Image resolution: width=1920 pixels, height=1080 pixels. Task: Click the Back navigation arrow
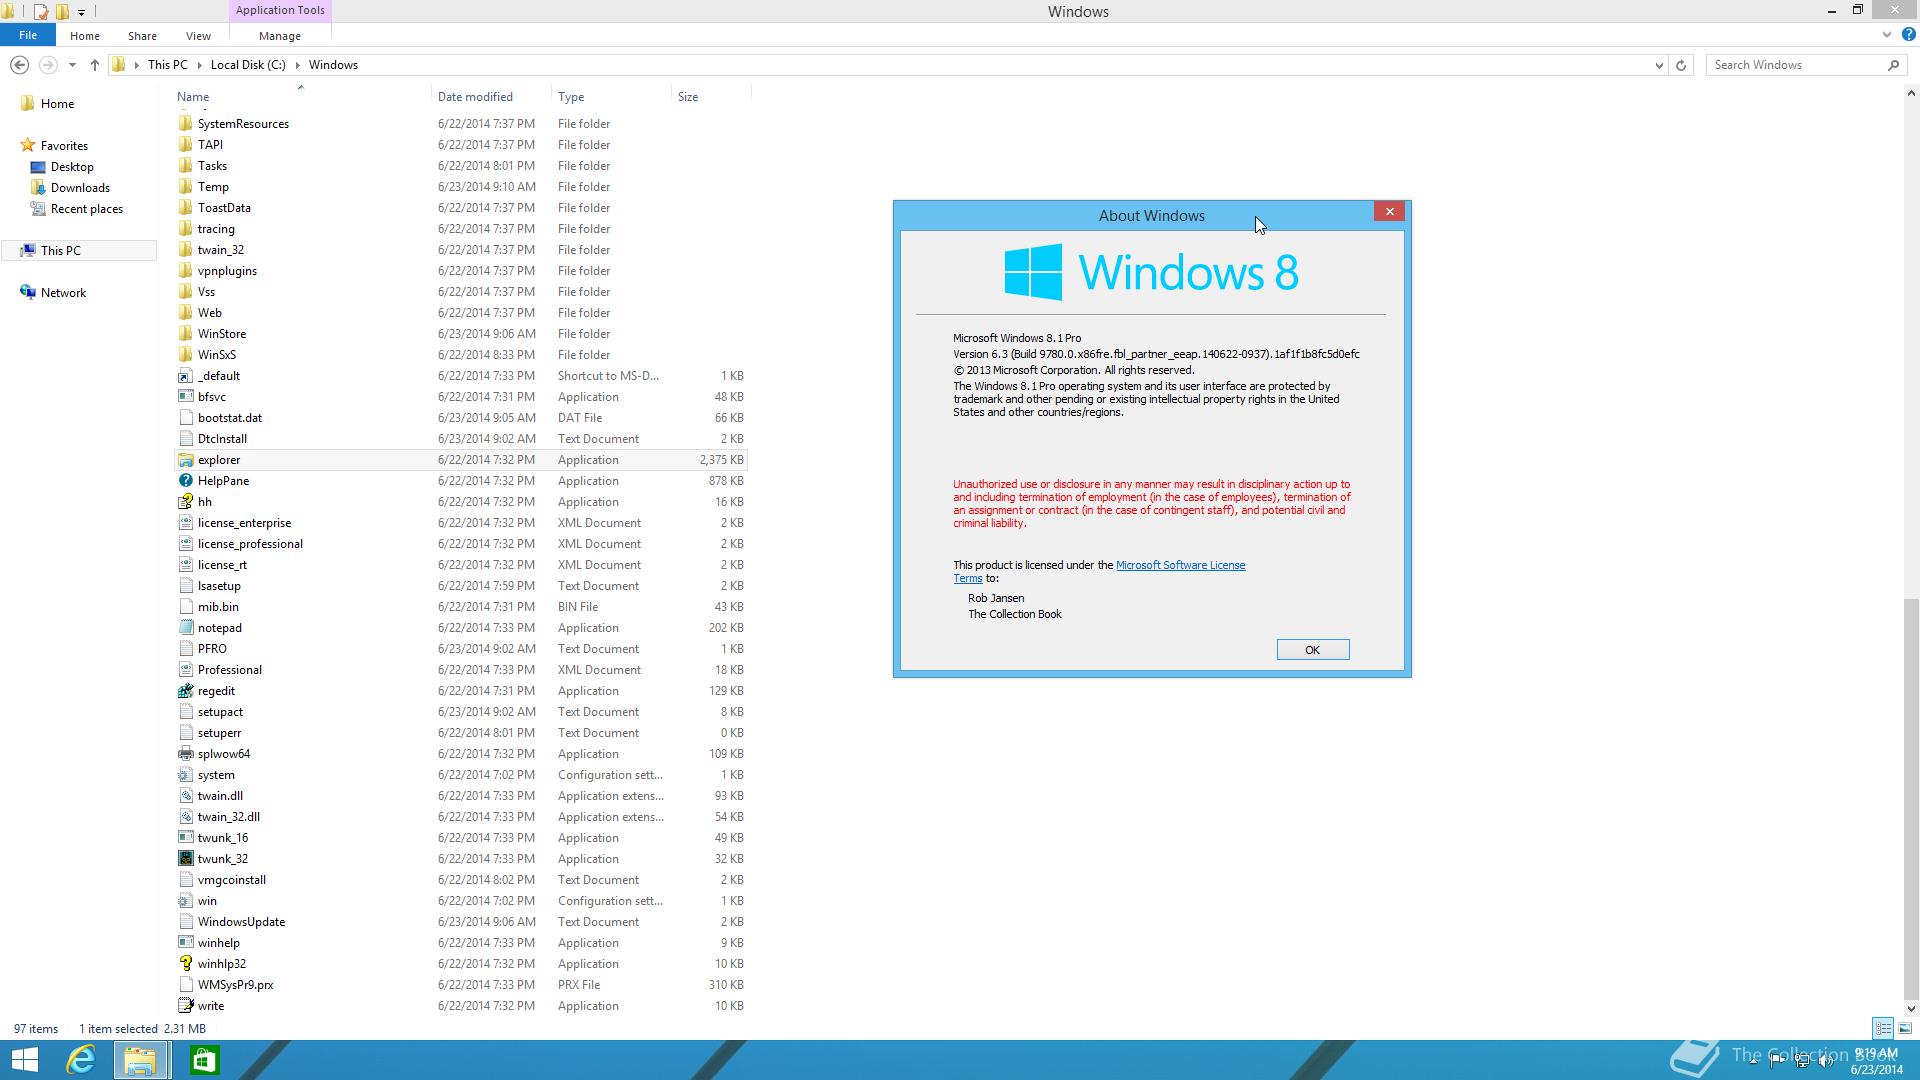coord(19,65)
